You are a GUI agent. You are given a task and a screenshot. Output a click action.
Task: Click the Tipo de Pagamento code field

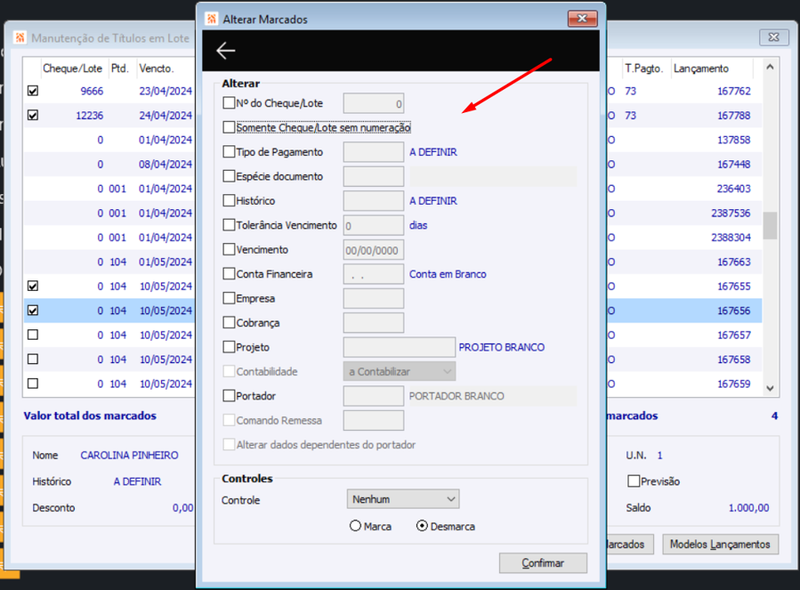(x=373, y=152)
